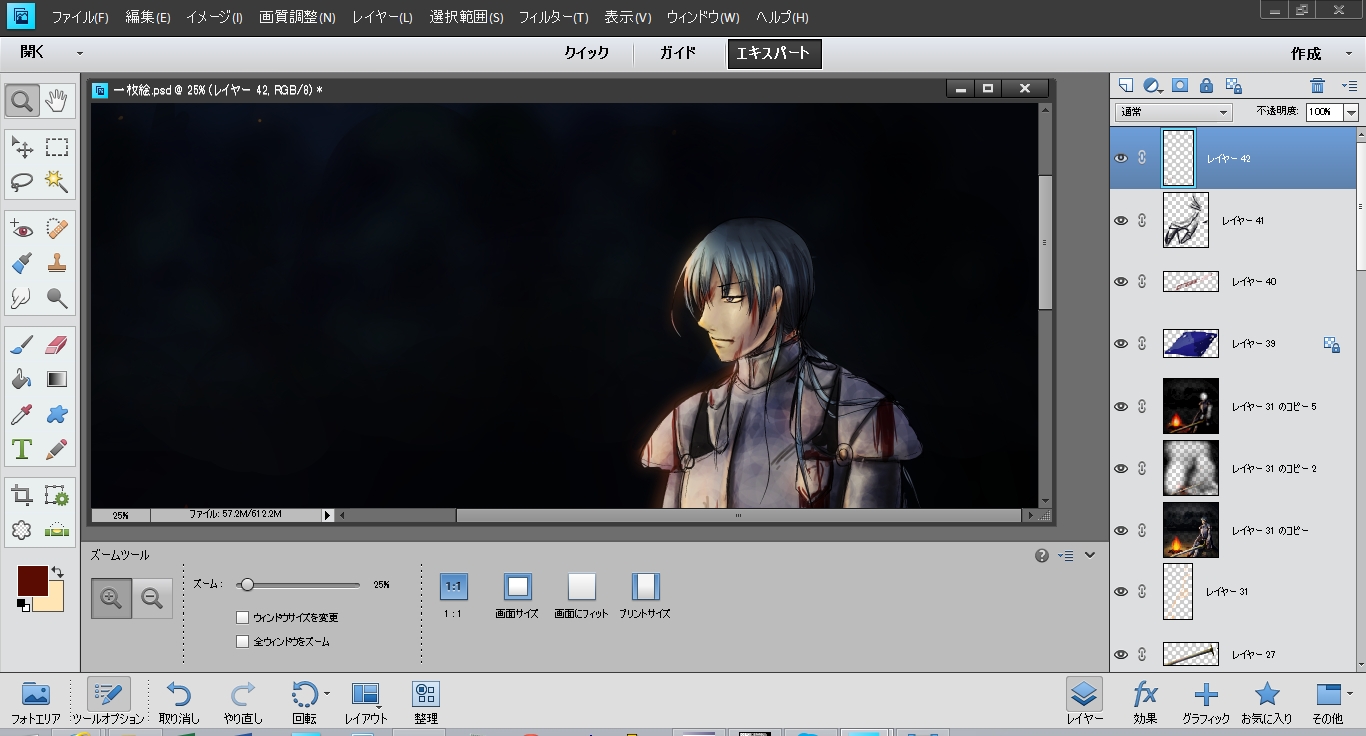Select the Eyedropper color picker tool
The height and width of the screenshot is (736, 1366).
pyautogui.click(x=22, y=414)
